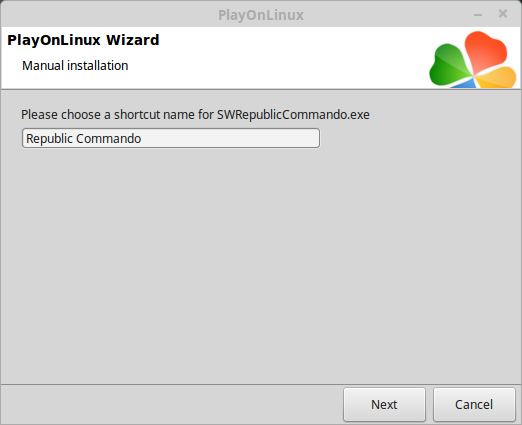Click the green leaf of the logo

[448, 66]
